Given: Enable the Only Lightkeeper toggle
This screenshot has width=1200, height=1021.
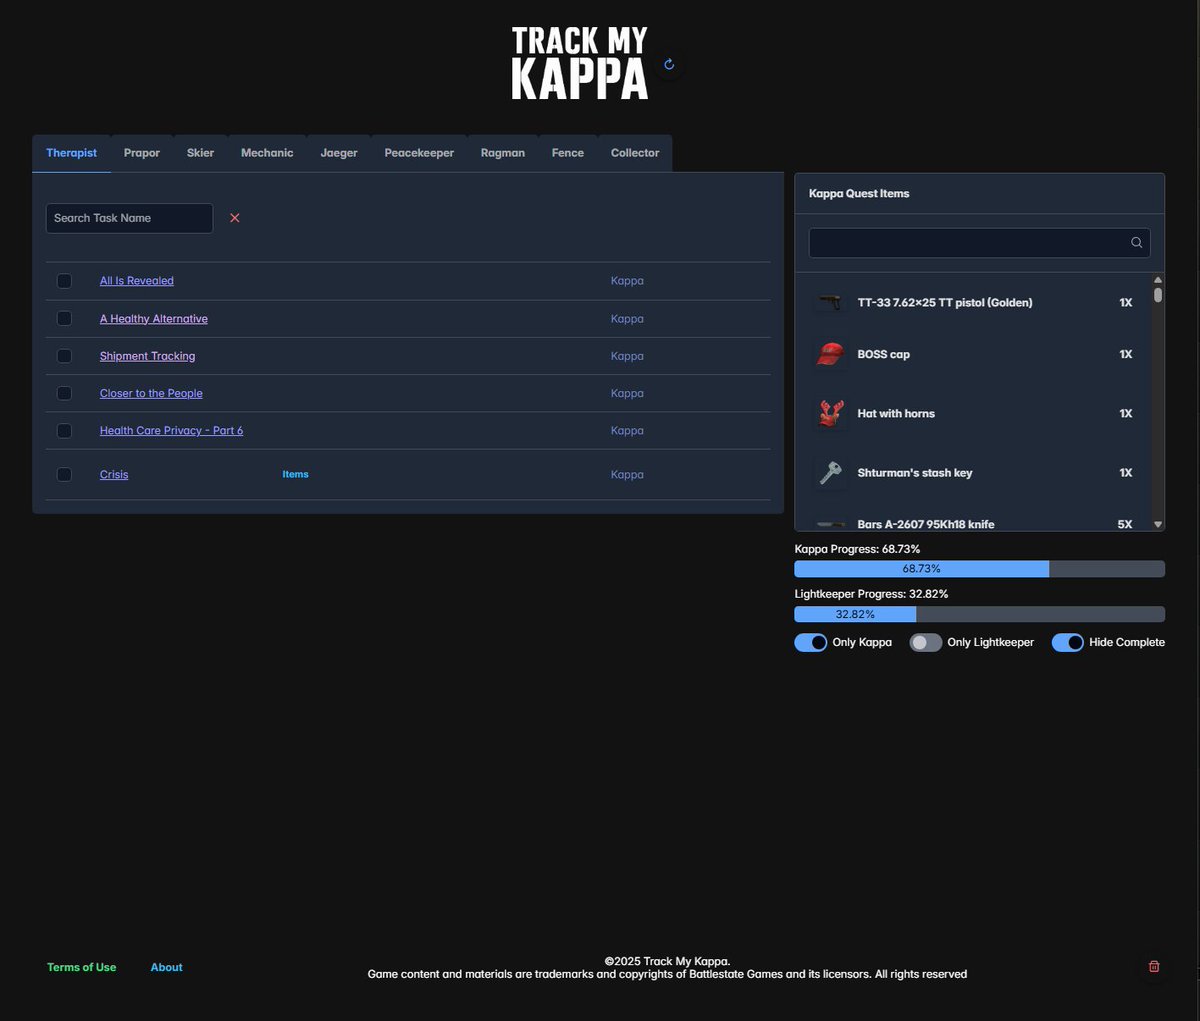Looking at the screenshot, I should coord(926,642).
